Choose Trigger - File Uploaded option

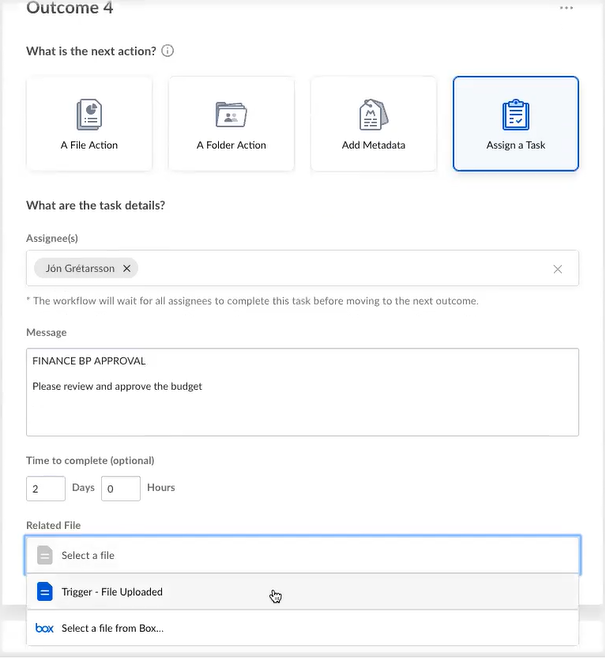[112, 592]
